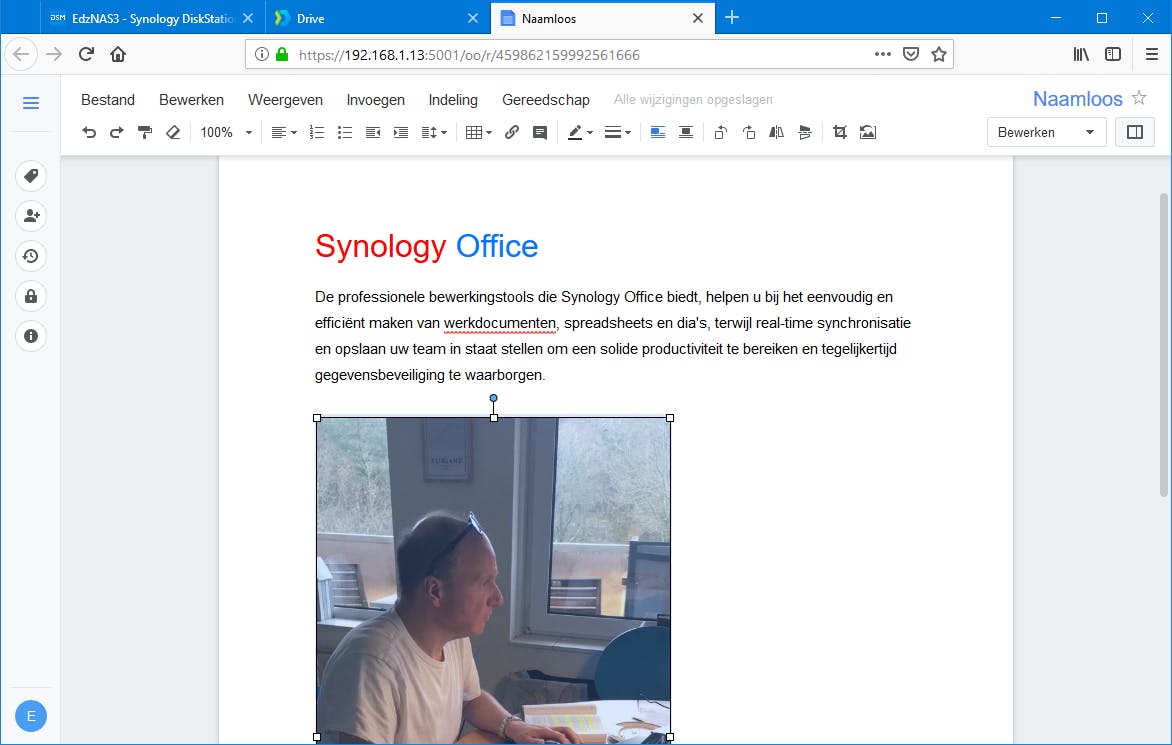
Task: Open the Firefox application menu
Action: [1152, 54]
